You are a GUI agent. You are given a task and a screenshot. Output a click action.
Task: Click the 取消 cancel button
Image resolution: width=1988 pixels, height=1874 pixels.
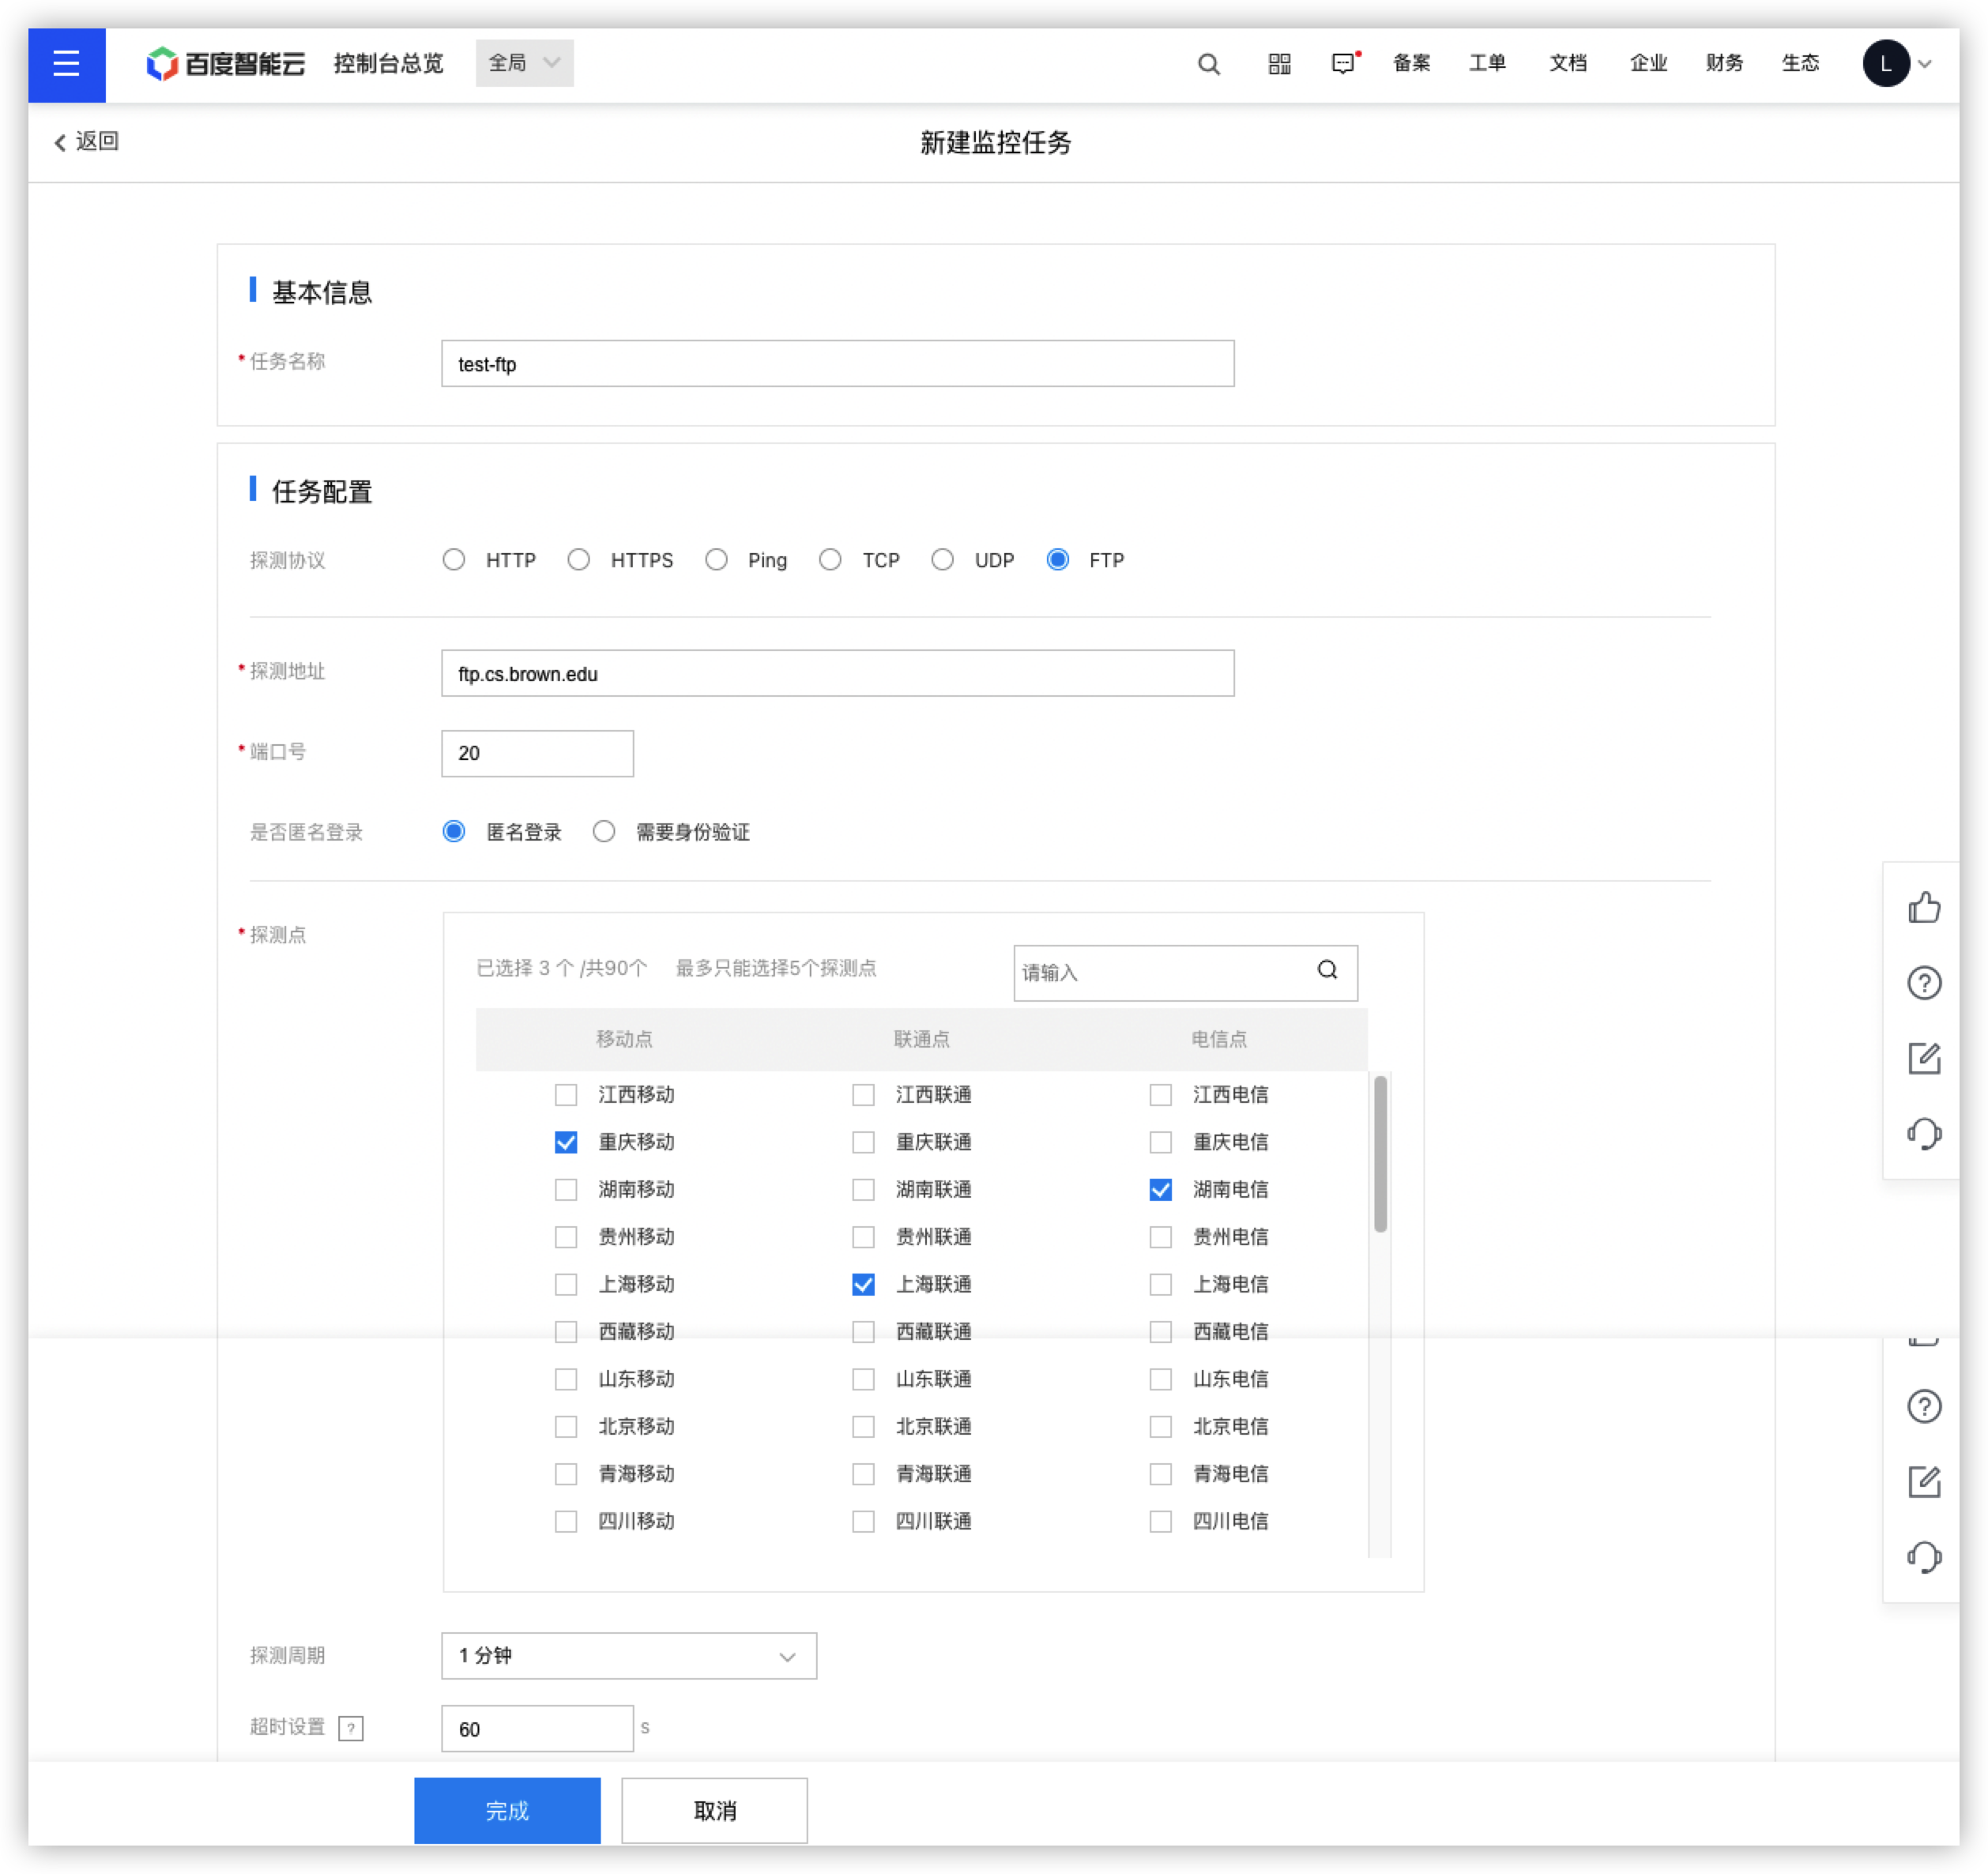[714, 1810]
